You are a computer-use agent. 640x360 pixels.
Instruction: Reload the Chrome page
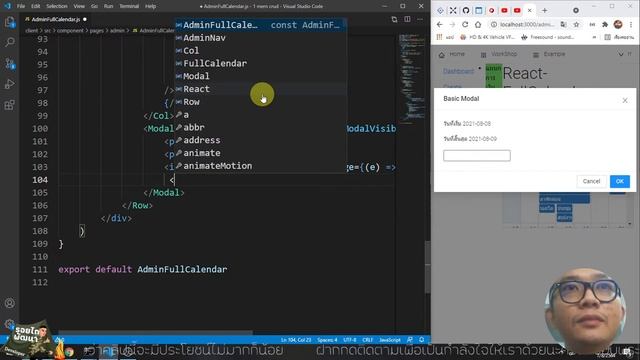pyautogui.click(x=465, y=24)
